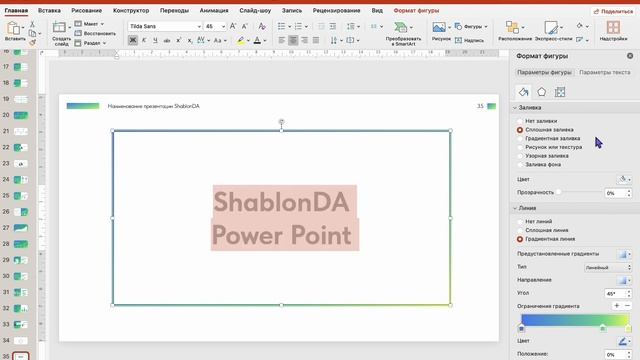Click the New Slide (Создать слайд) icon
This screenshot has width=640, height=360.
coord(59,28)
